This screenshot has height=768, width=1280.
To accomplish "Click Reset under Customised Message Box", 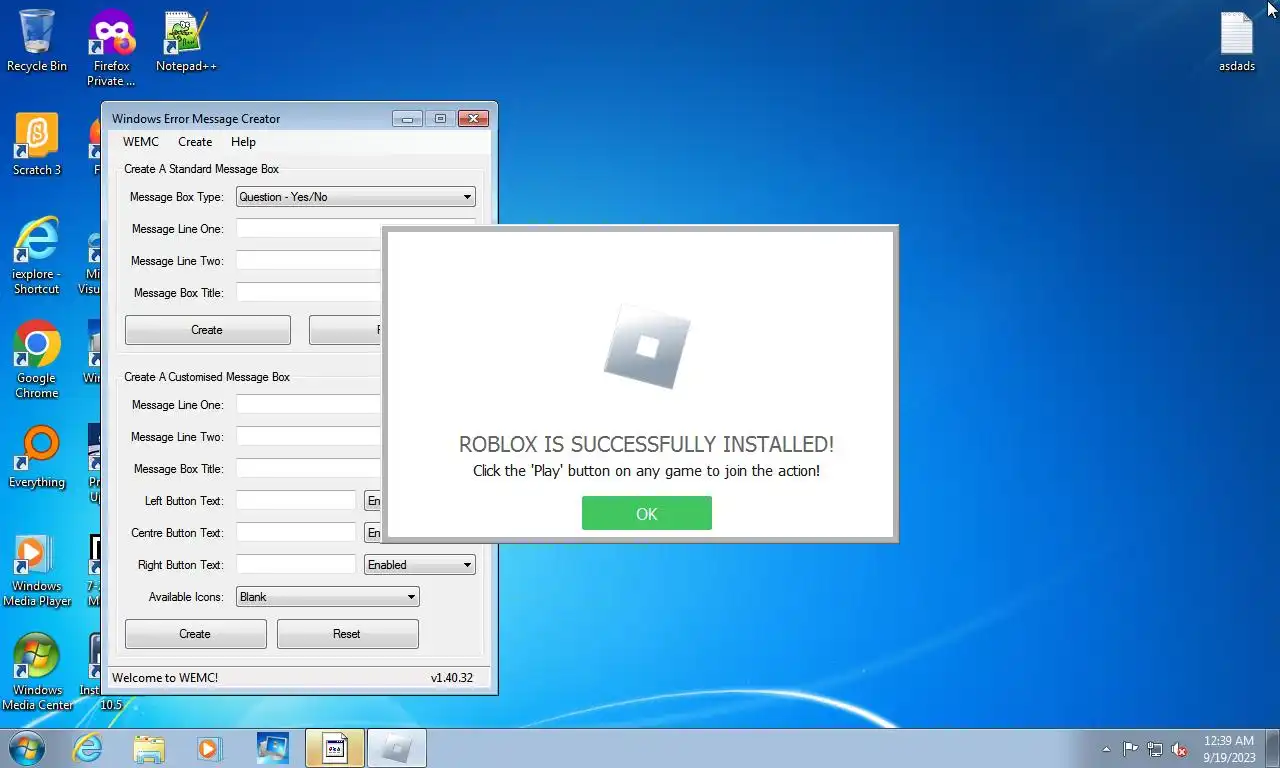I will [x=347, y=634].
